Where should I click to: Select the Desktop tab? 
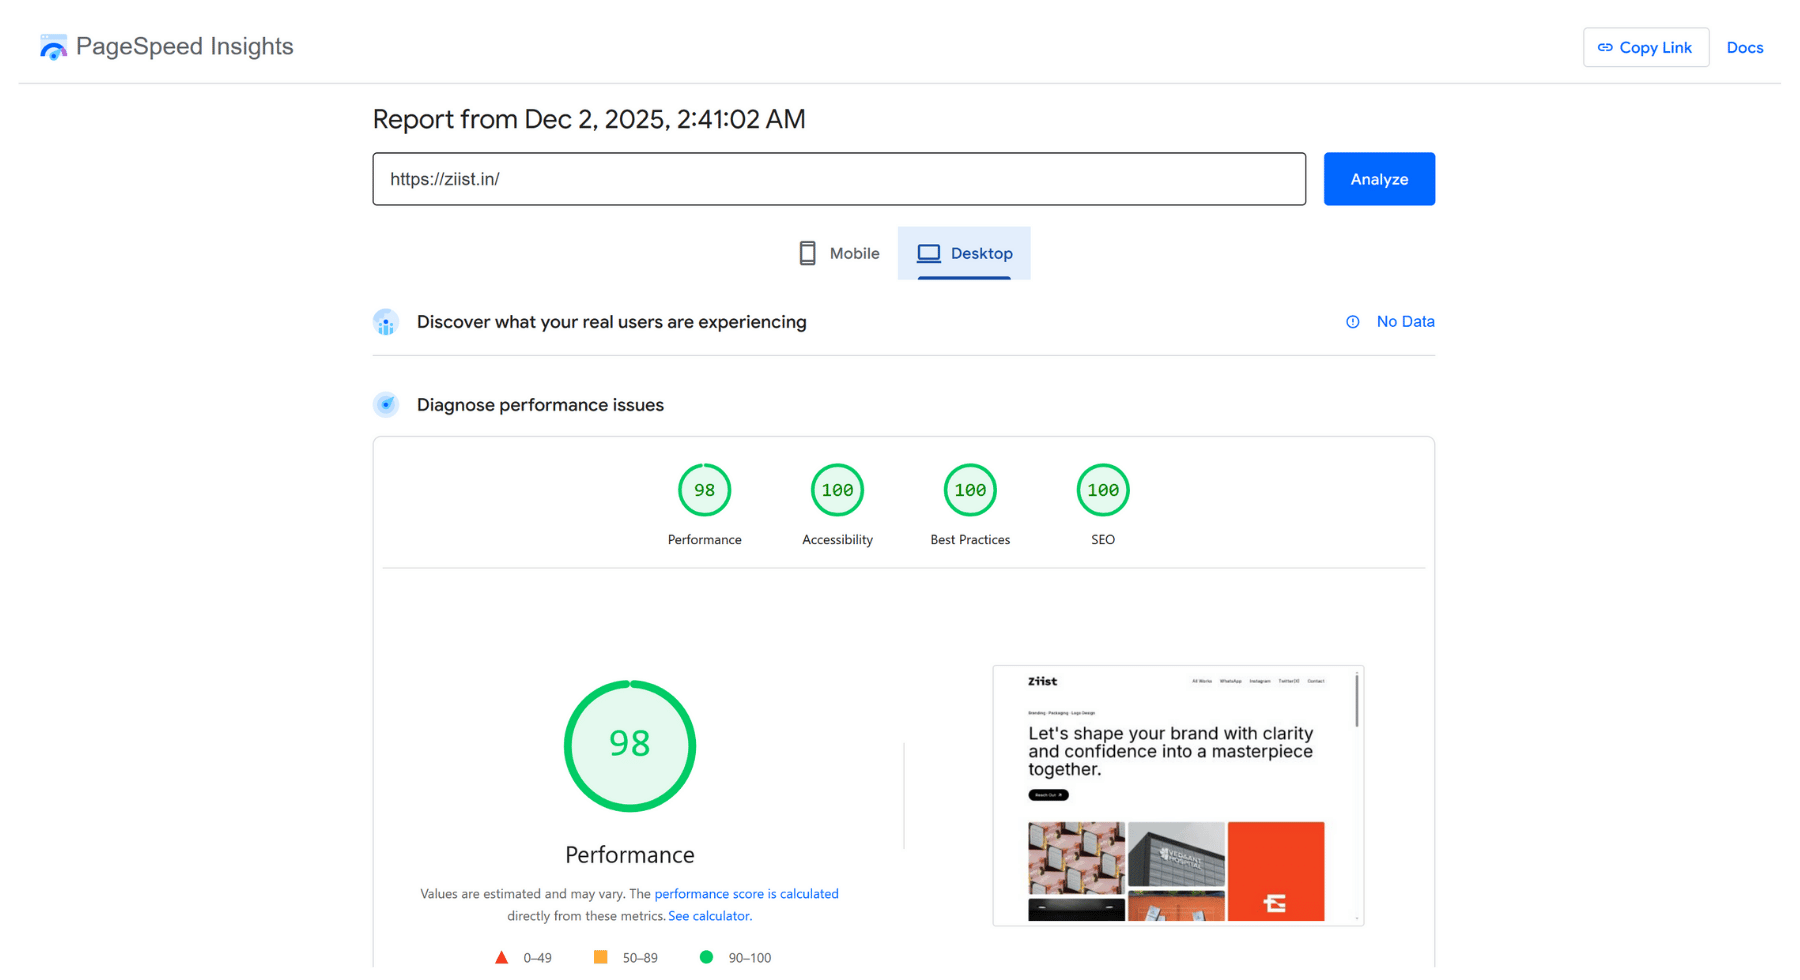[x=964, y=253]
